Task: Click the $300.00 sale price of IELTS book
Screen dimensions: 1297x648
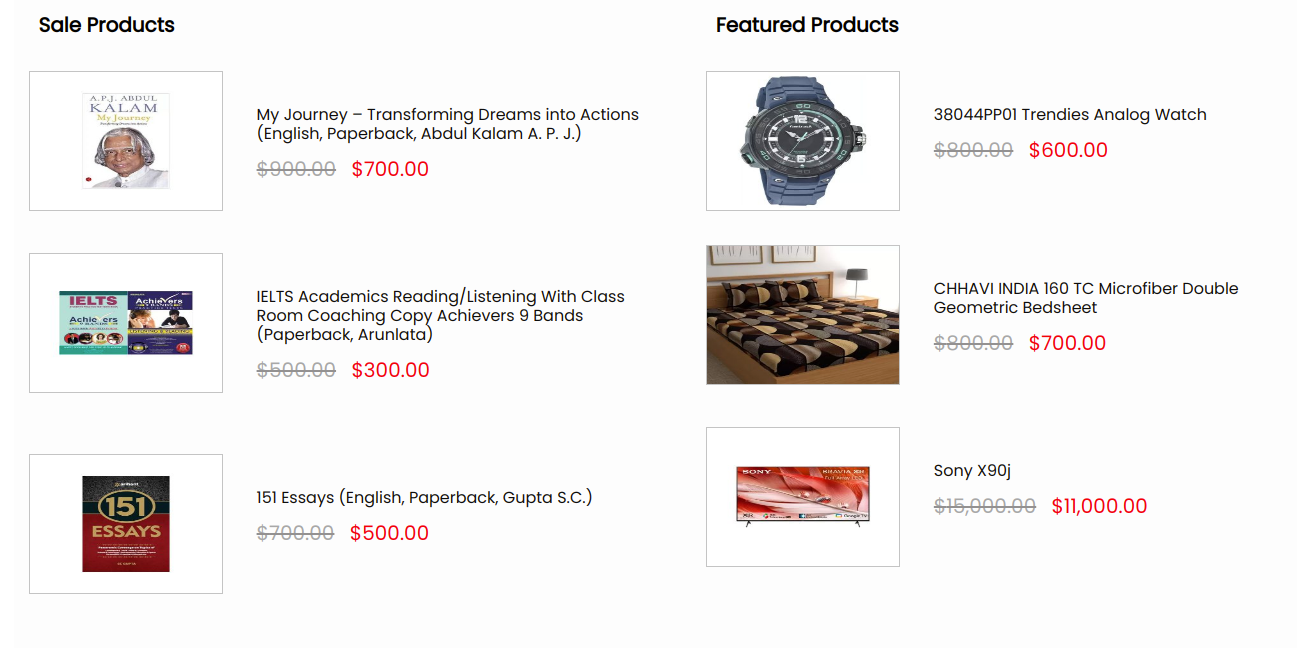Action: [390, 370]
